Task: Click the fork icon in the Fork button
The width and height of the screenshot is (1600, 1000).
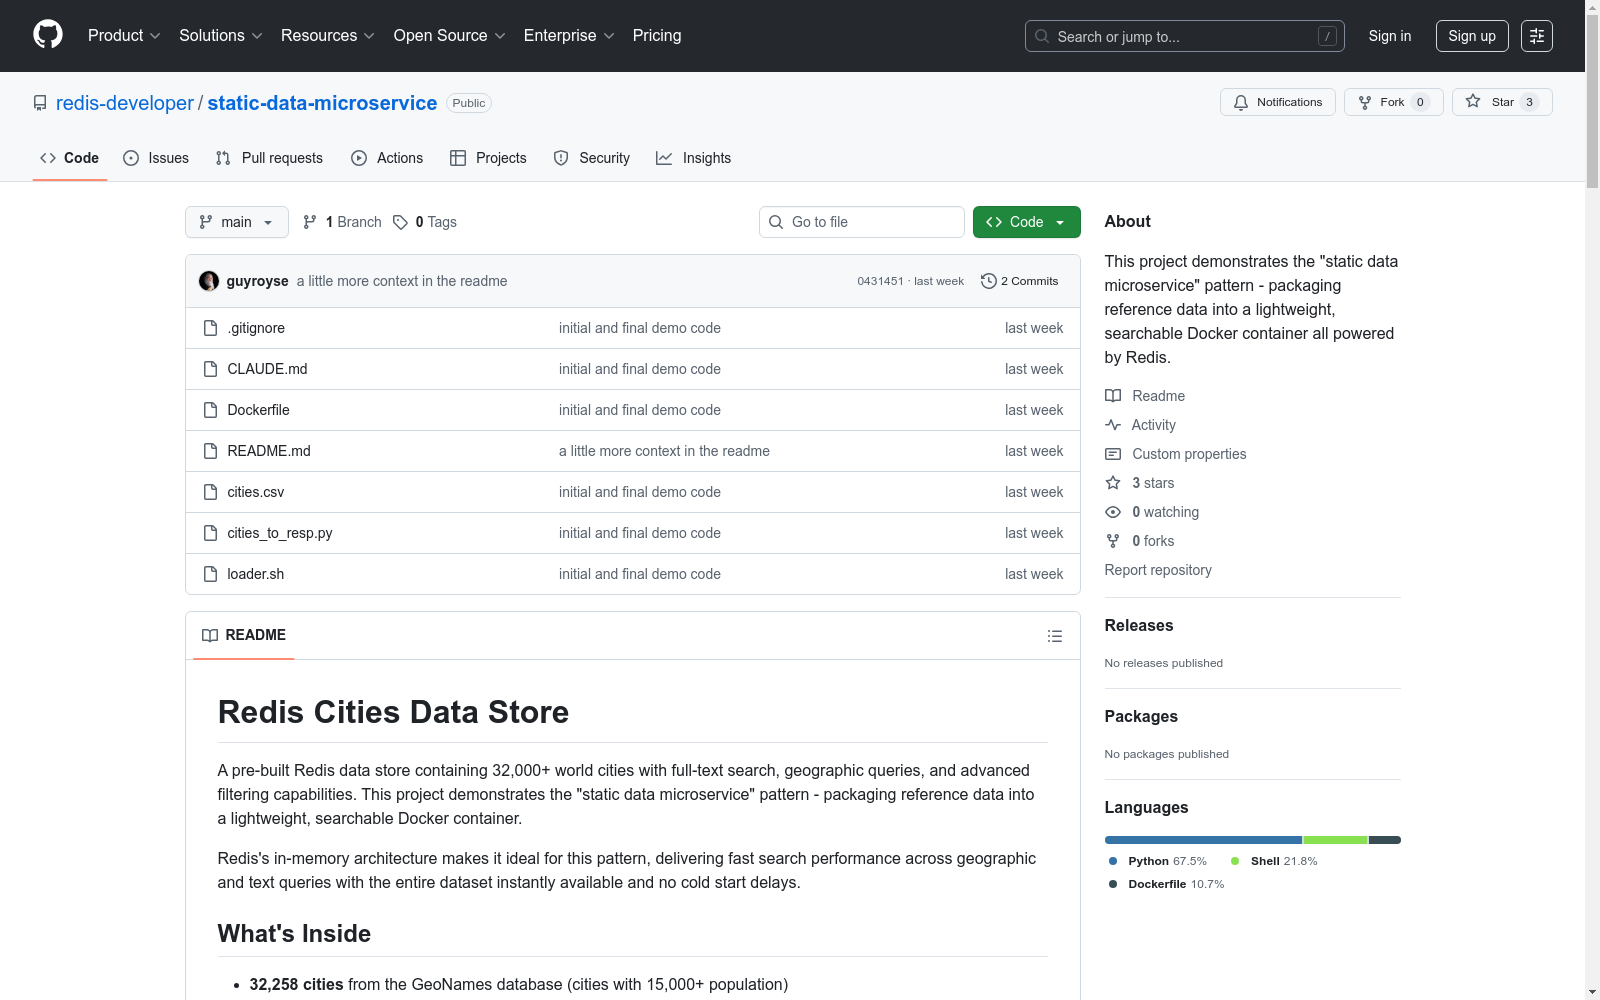Action: click(x=1365, y=102)
